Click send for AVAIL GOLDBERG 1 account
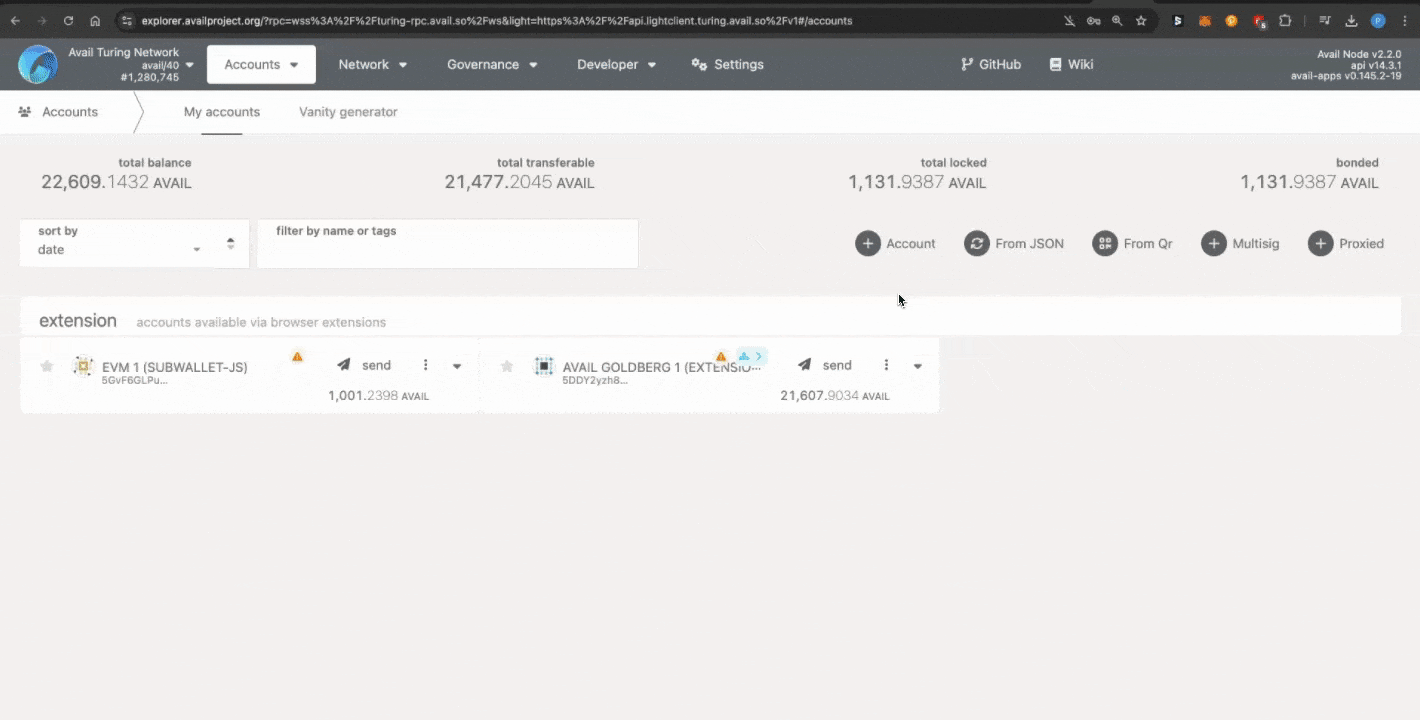Image resolution: width=1420 pixels, height=720 pixels. point(824,365)
